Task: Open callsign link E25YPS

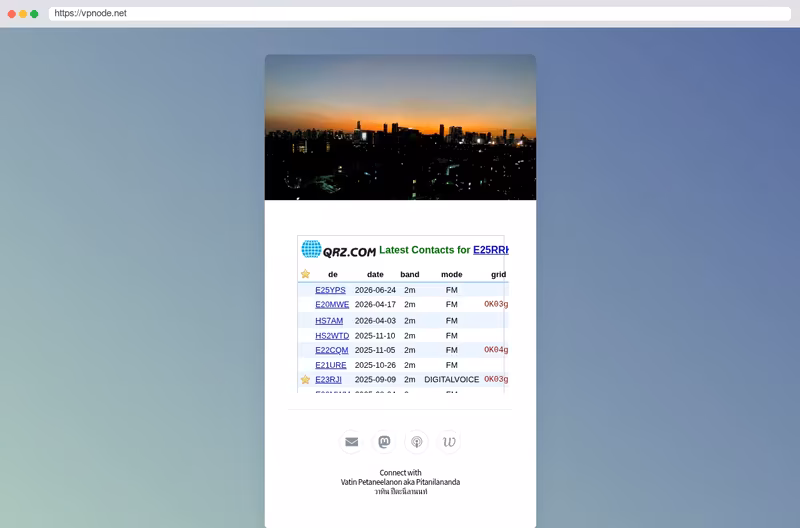Action: (x=330, y=290)
